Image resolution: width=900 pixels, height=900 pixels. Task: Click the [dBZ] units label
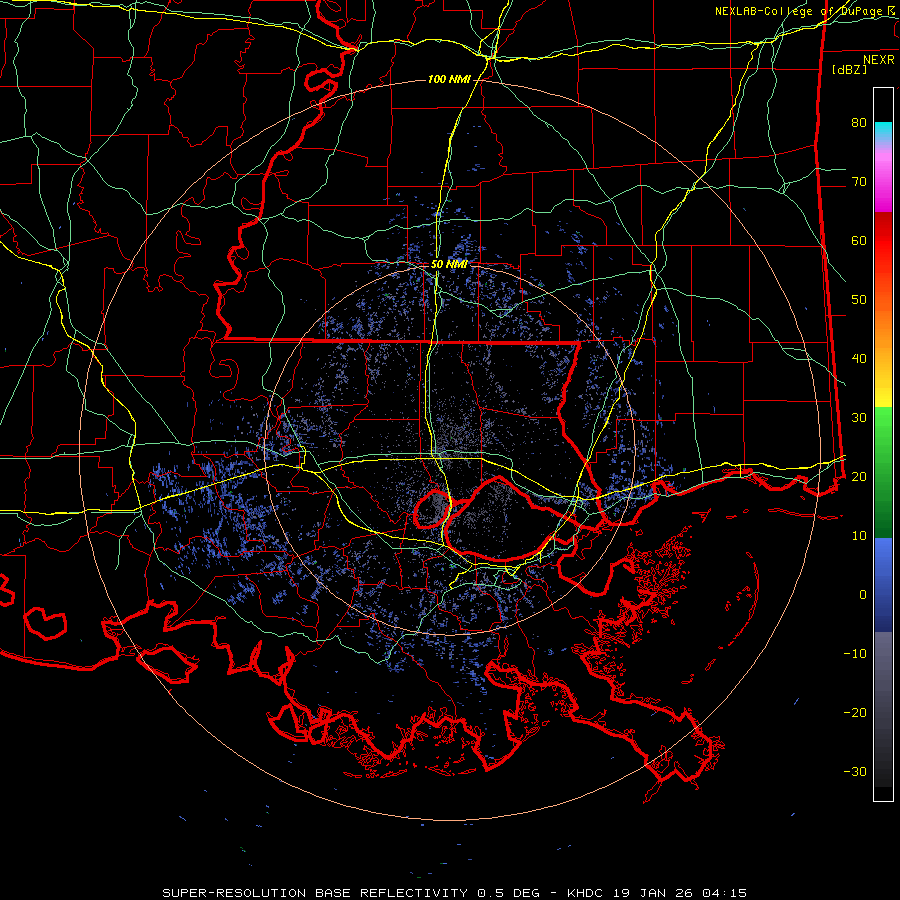[x=849, y=69]
